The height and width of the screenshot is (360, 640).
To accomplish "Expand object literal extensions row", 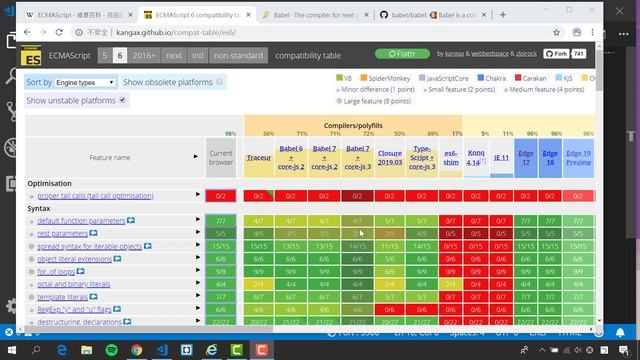I will click(x=198, y=257).
